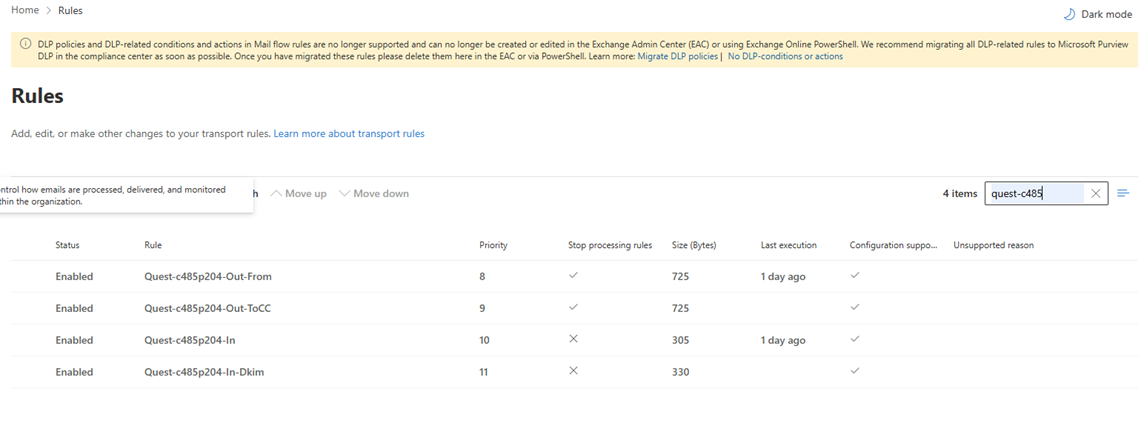
Task: Go to Home breadcrumb
Action: pyautogui.click(x=25, y=10)
